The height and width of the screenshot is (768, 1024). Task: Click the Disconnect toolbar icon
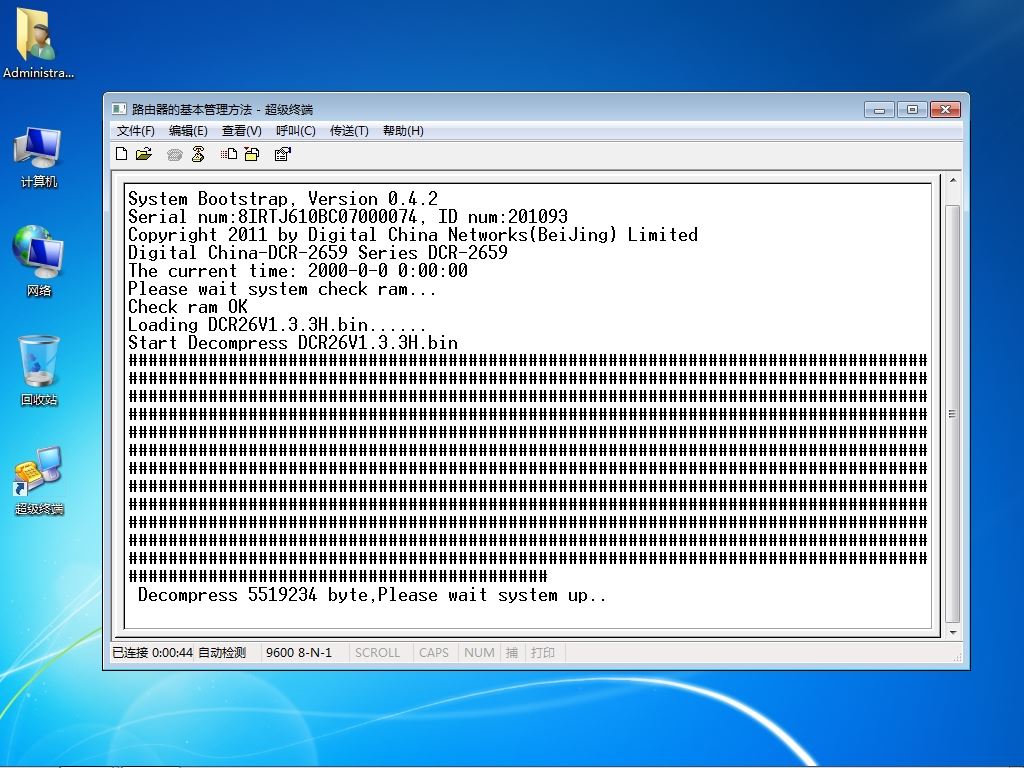pyautogui.click(x=198, y=154)
